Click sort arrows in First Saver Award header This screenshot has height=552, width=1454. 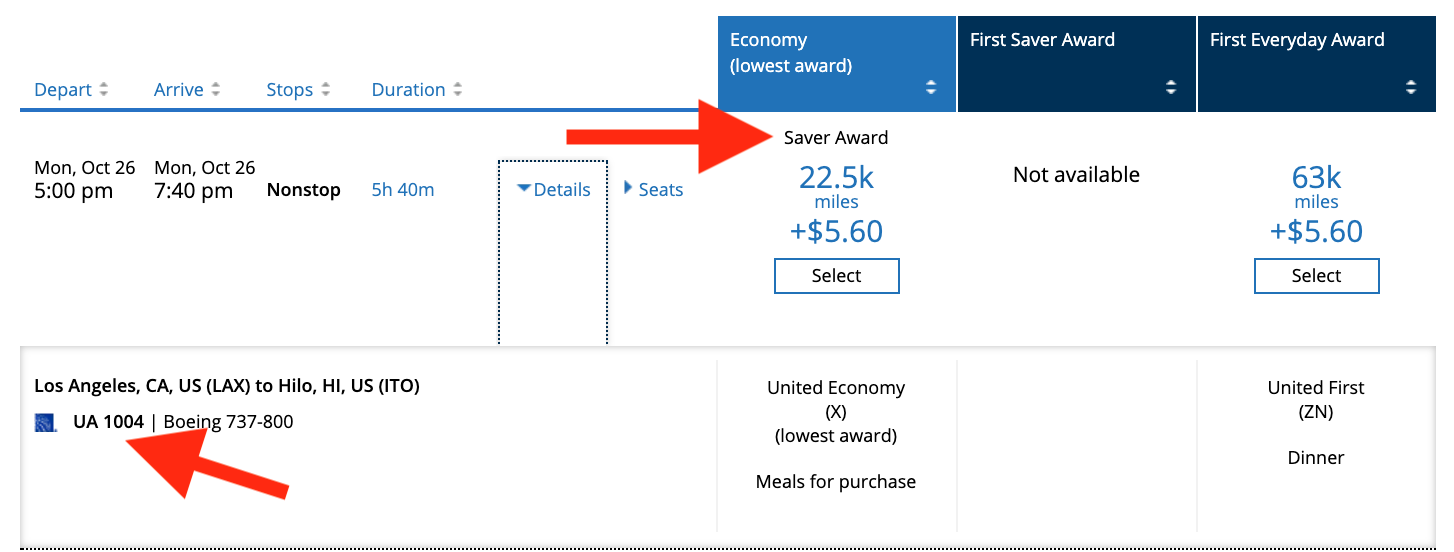click(x=1171, y=87)
